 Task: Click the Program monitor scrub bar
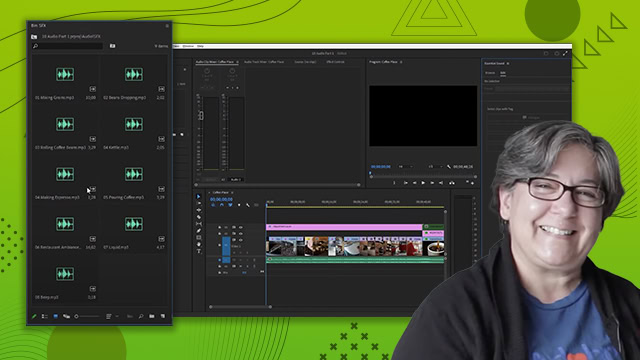point(423,177)
